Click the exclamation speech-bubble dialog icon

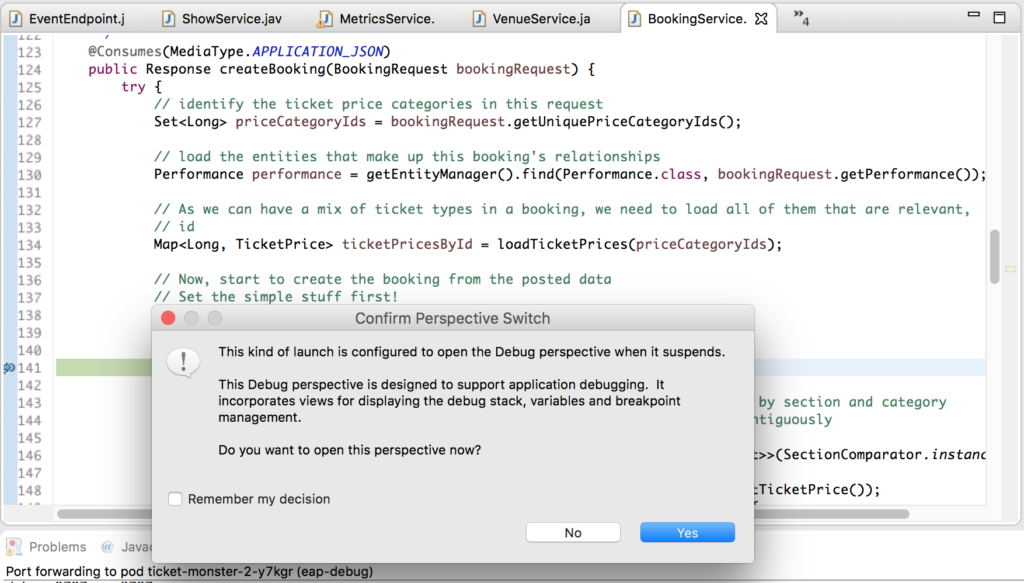pos(184,362)
